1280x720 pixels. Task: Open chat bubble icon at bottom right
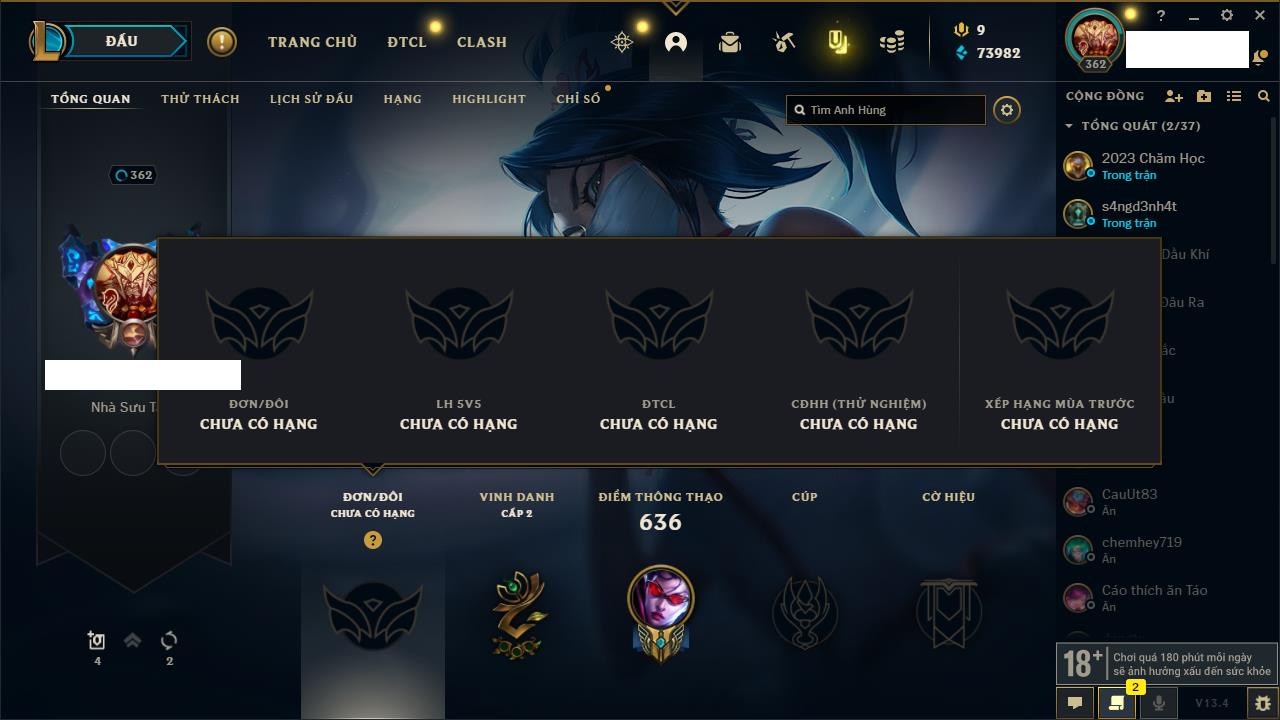click(1075, 703)
